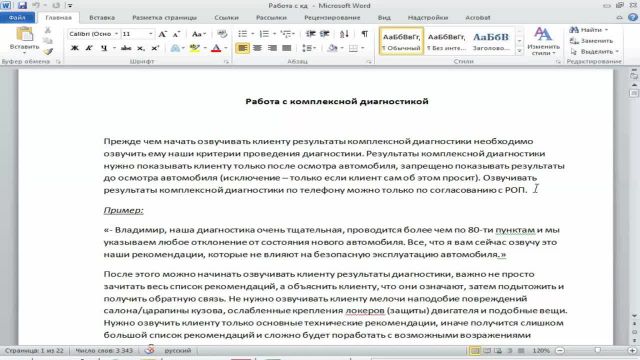This screenshot has height=360, width=640.
Task: Apply Без интервала style
Action: tap(446, 41)
